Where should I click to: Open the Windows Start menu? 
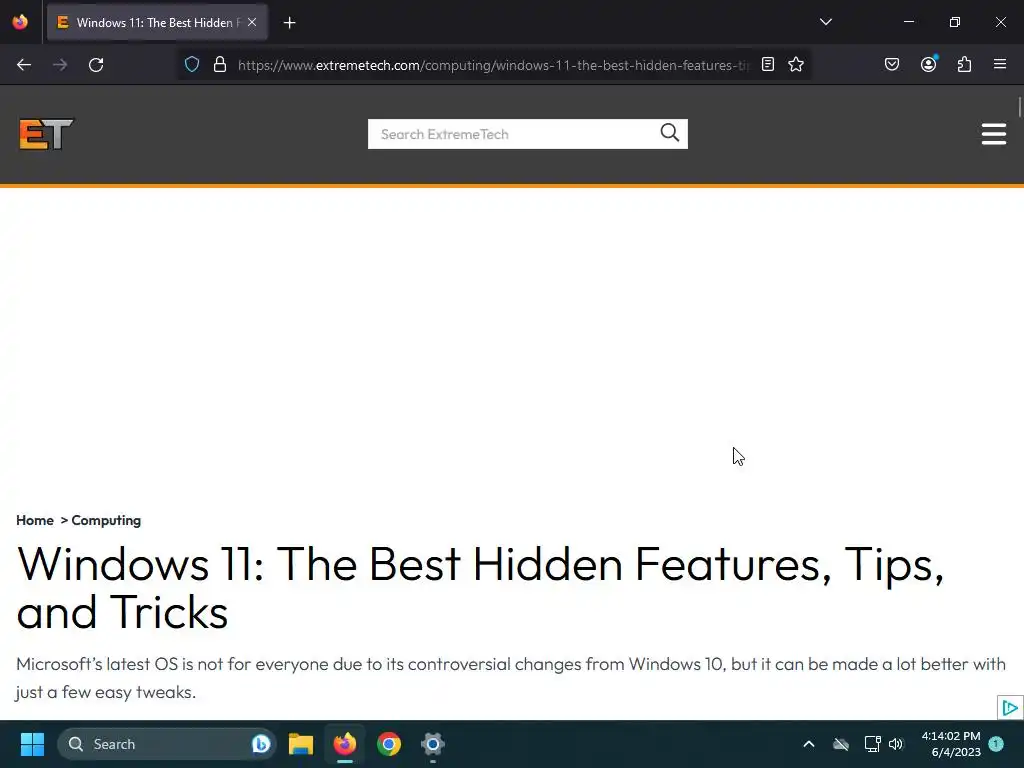click(x=32, y=744)
